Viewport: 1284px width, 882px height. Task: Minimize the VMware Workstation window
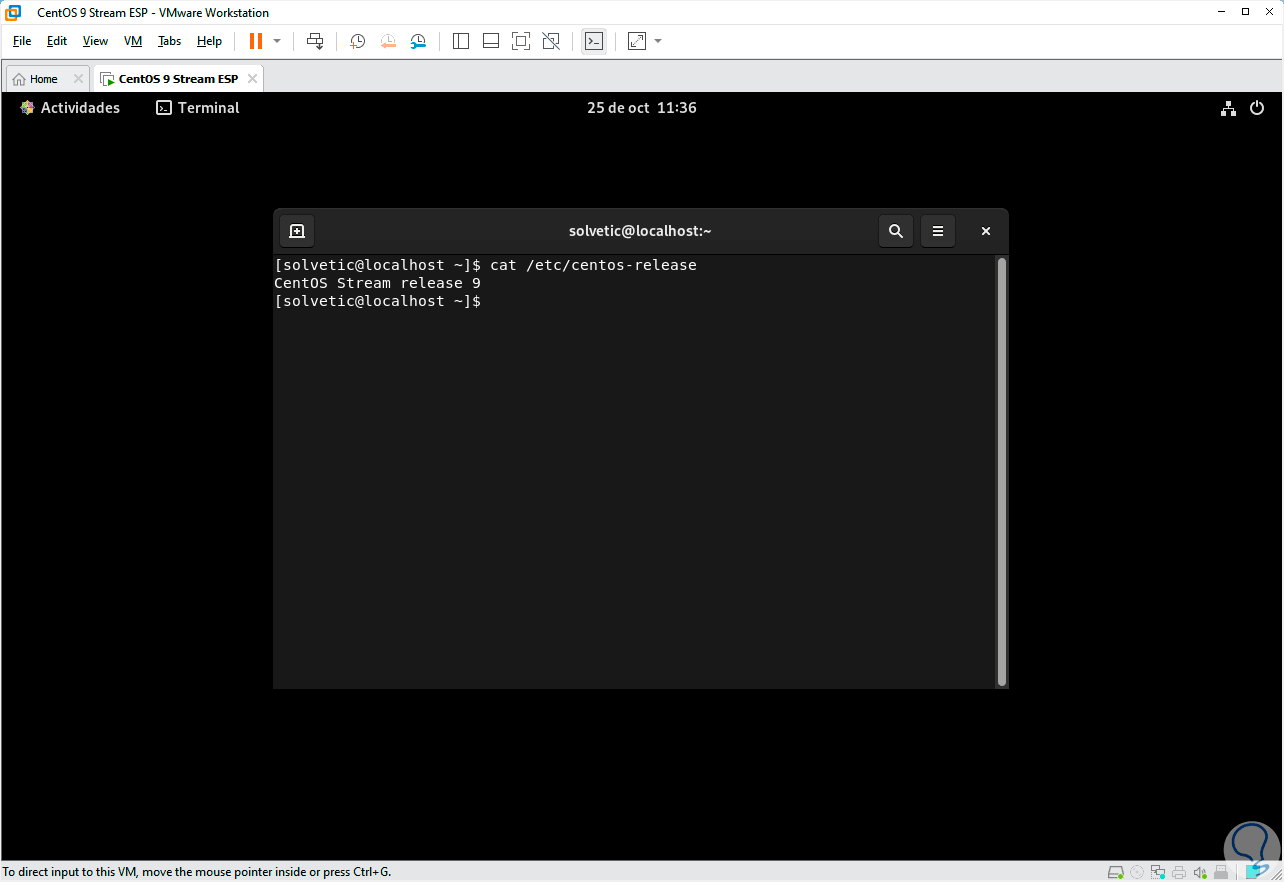click(x=1222, y=12)
